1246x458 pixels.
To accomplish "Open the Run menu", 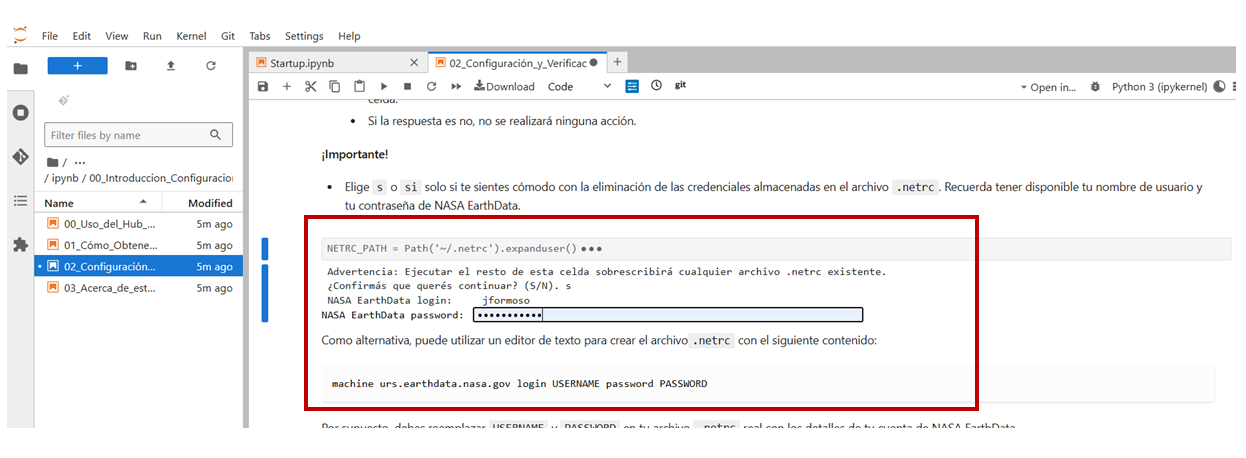I will coord(152,36).
